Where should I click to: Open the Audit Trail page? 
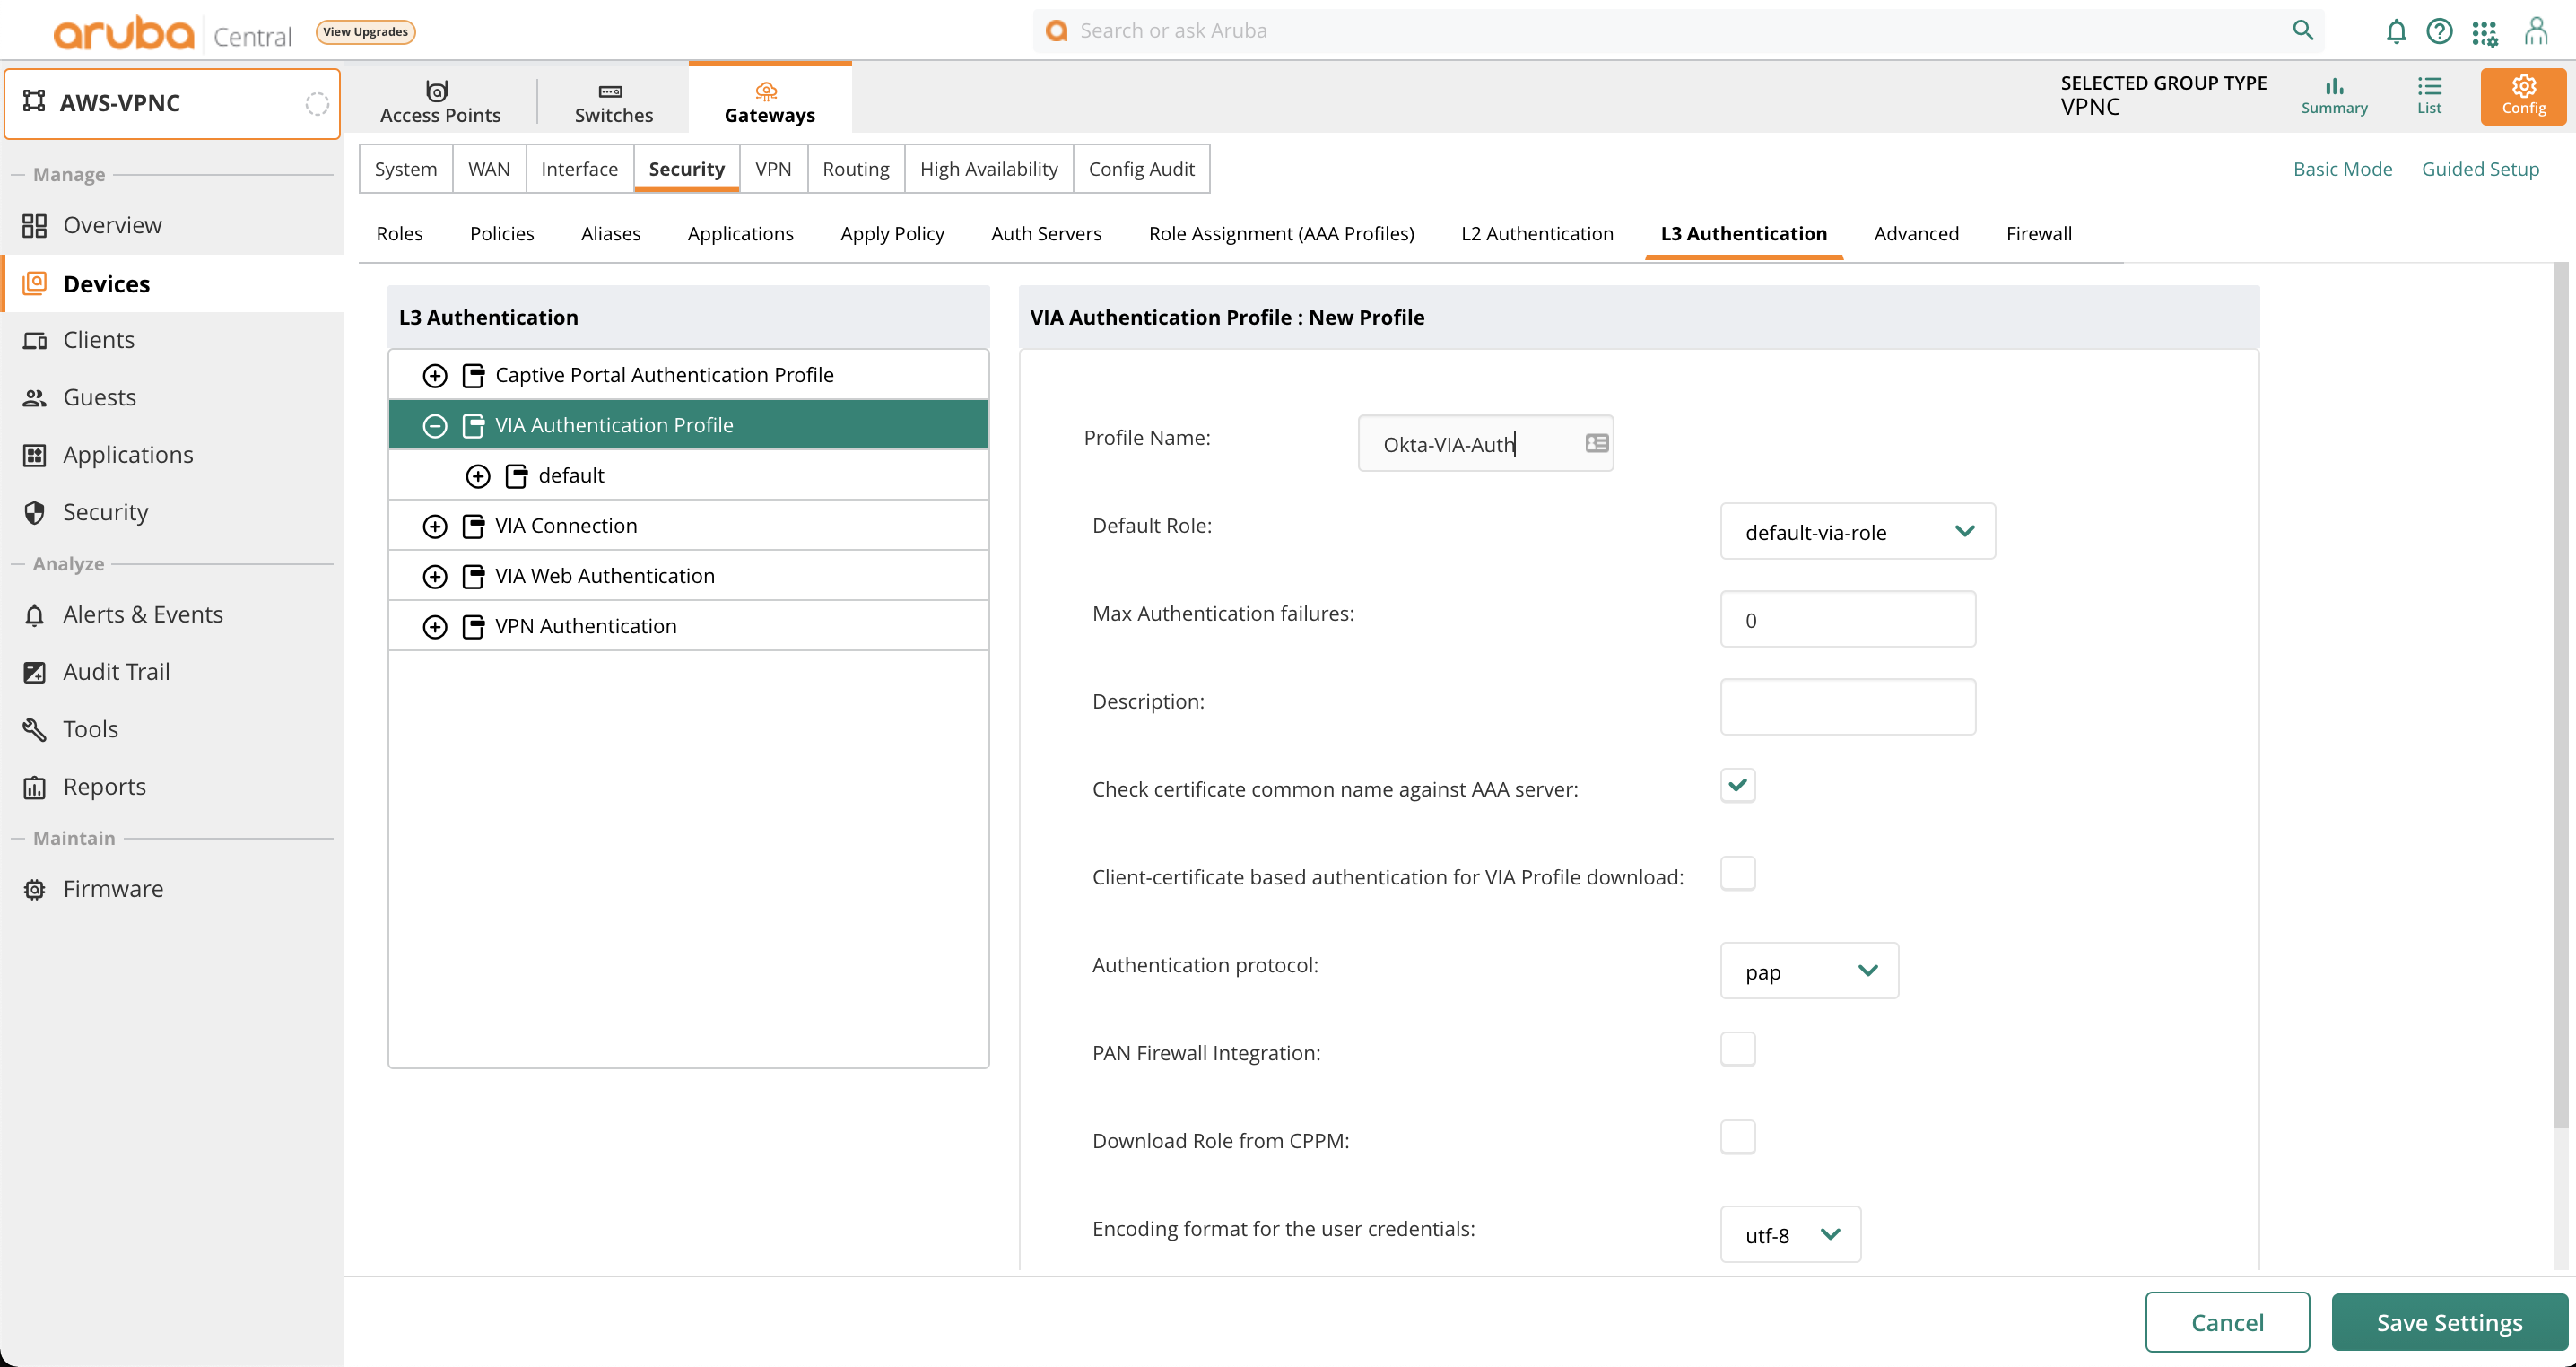[x=116, y=671]
